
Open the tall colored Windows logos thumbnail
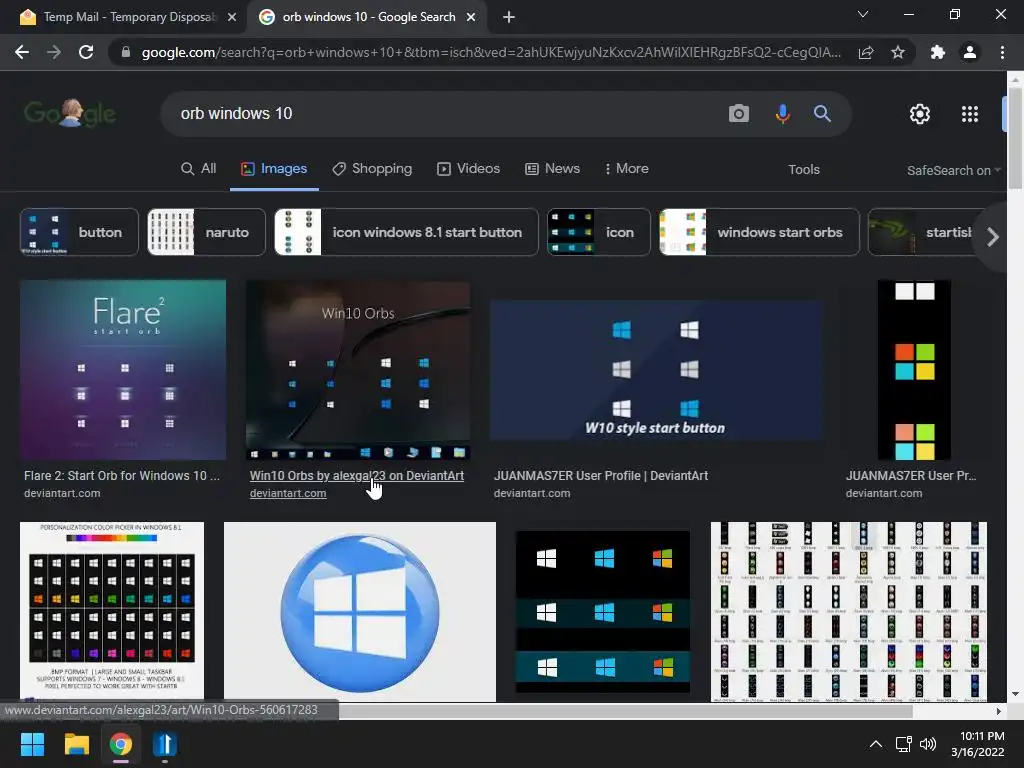[x=914, y=370]
